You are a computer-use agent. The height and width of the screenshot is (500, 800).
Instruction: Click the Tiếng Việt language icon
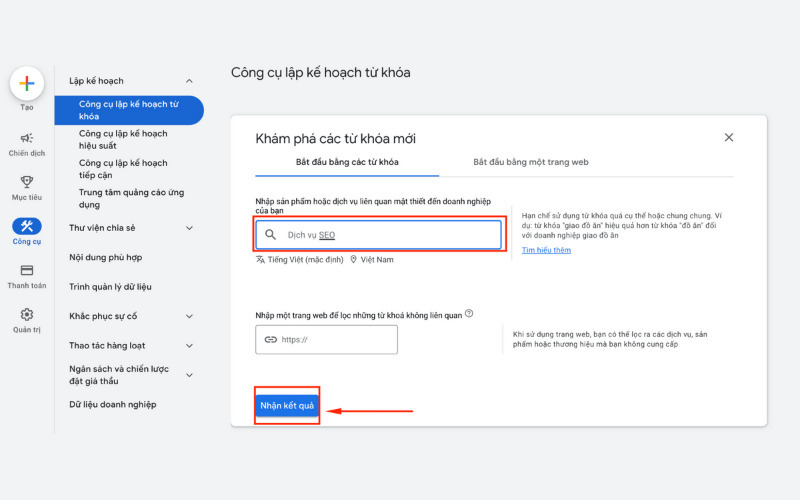pos(260,259)
